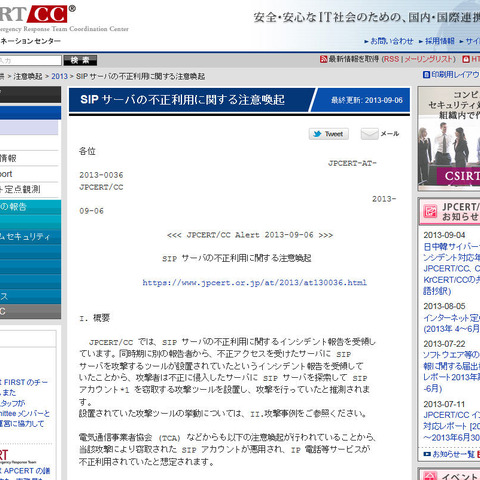Click the JPCERT お知らせ pink icon

coord(430,211)
